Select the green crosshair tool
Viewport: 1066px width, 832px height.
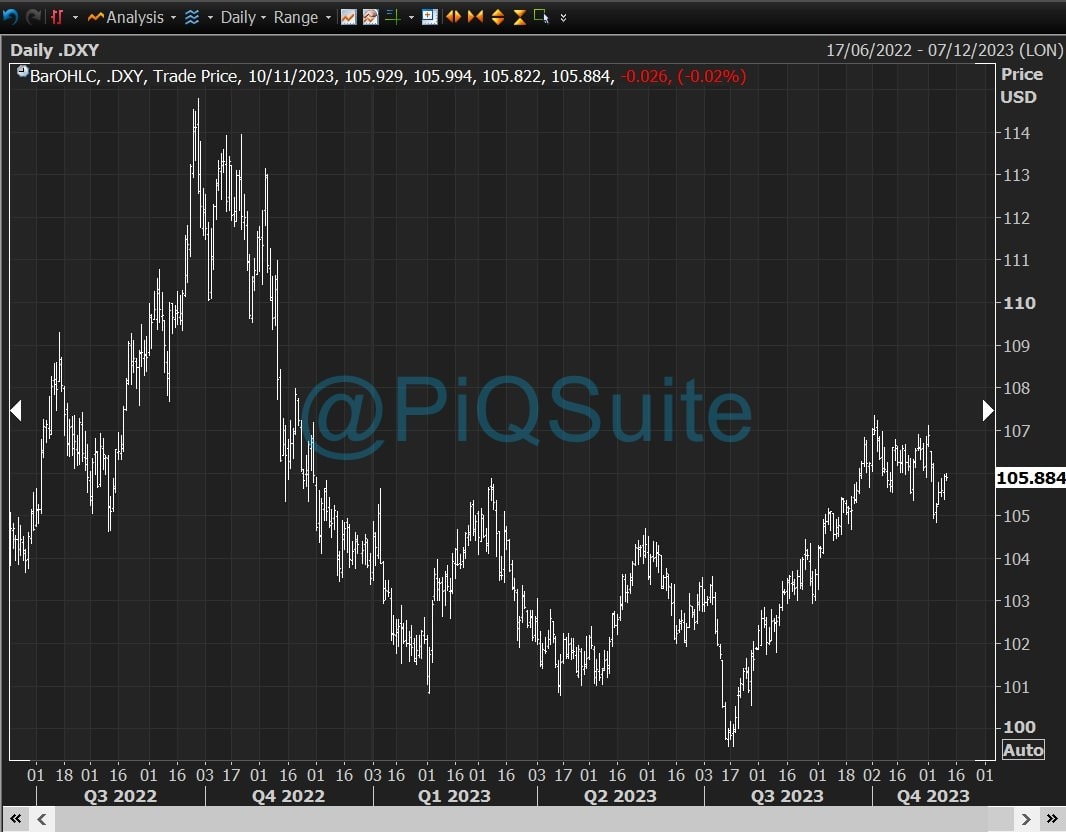[x=393, y=17]
